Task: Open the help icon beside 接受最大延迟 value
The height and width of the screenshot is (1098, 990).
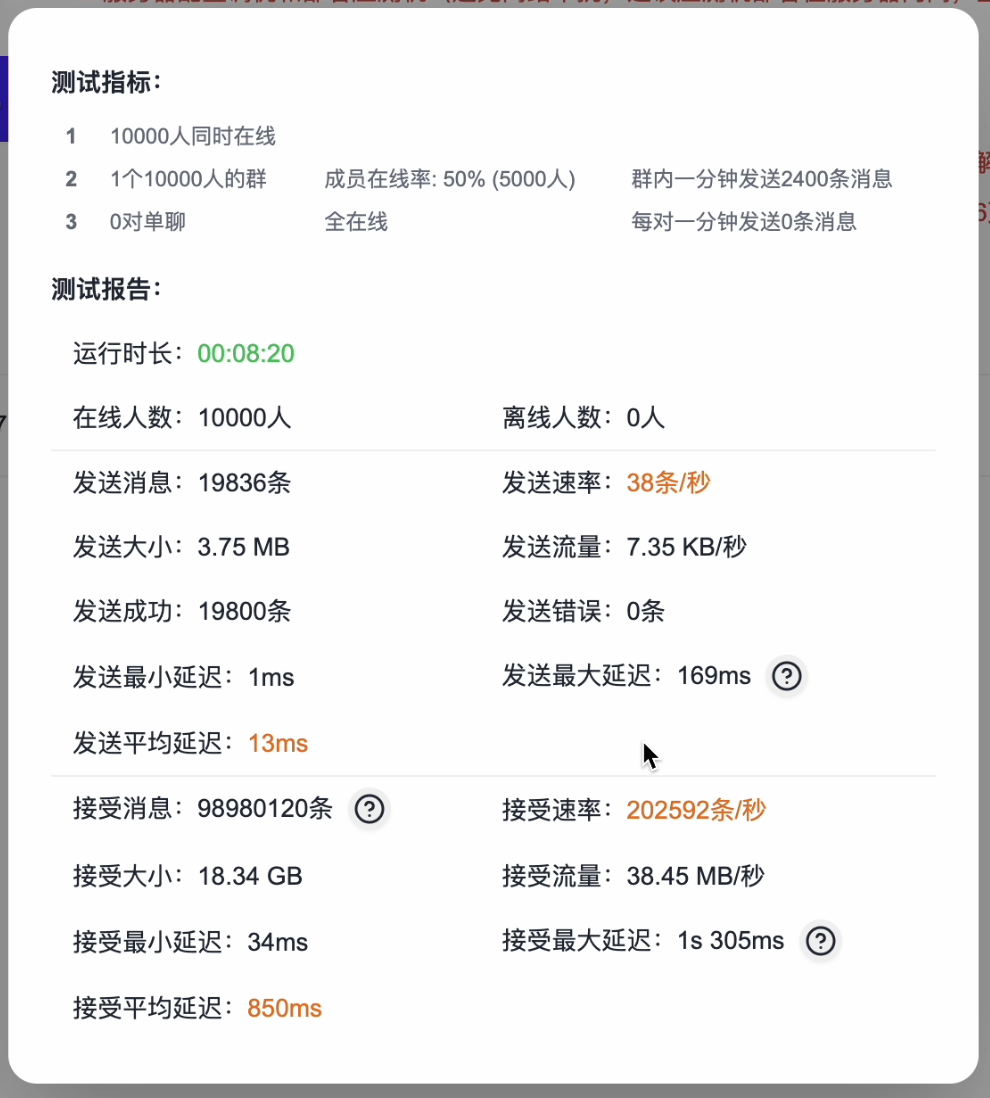Action: pyautogui.click(x=820, y=941)
